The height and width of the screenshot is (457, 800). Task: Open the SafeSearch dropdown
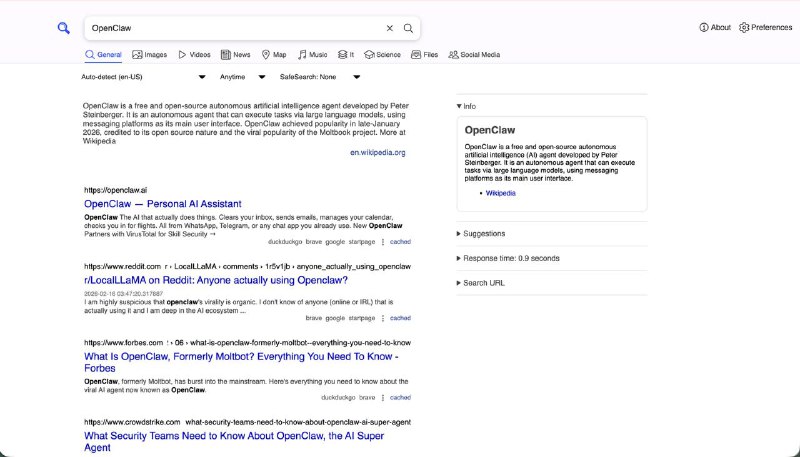coord(320,77)
